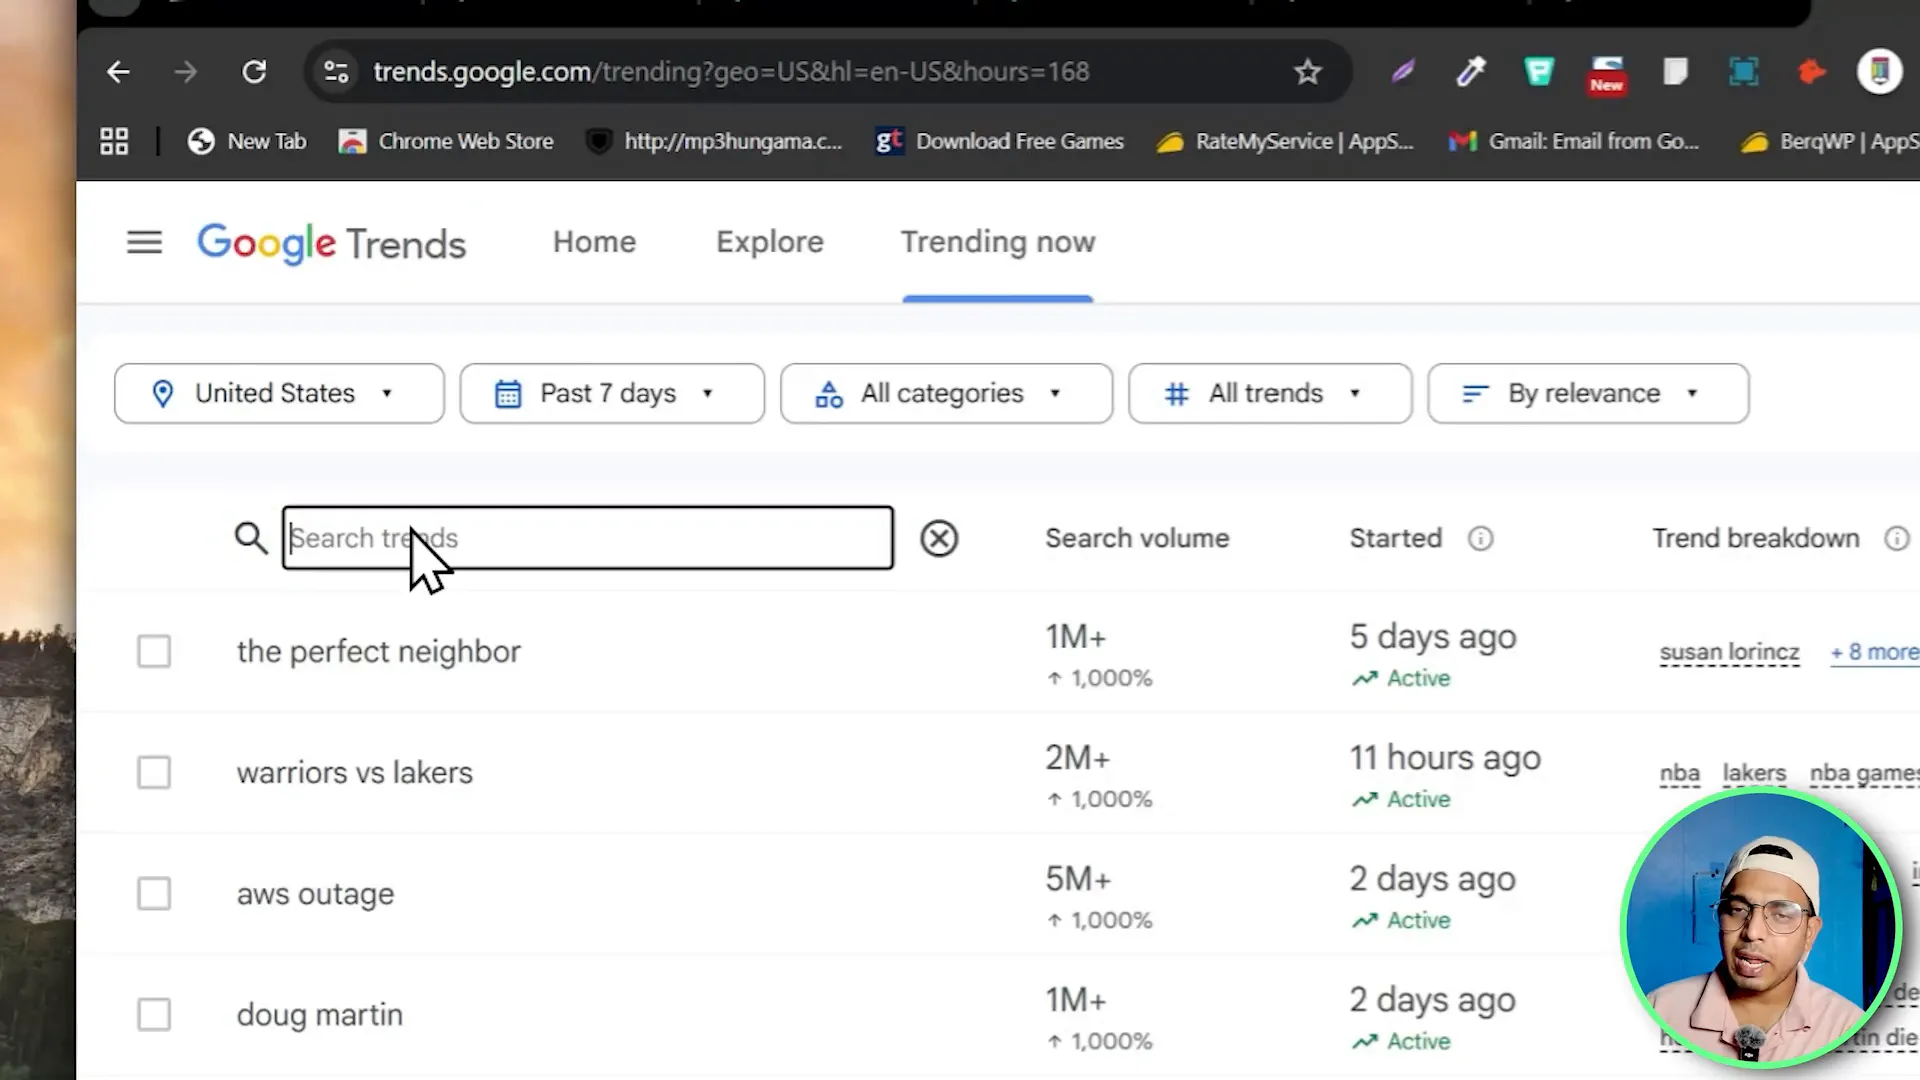
Task: Open the Chrome Web Store bookmark
Action: [446, 141]
